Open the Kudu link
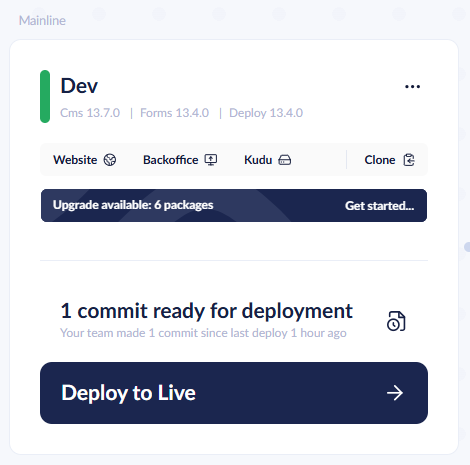The image size is (470, 465). [x=268, y=160]
